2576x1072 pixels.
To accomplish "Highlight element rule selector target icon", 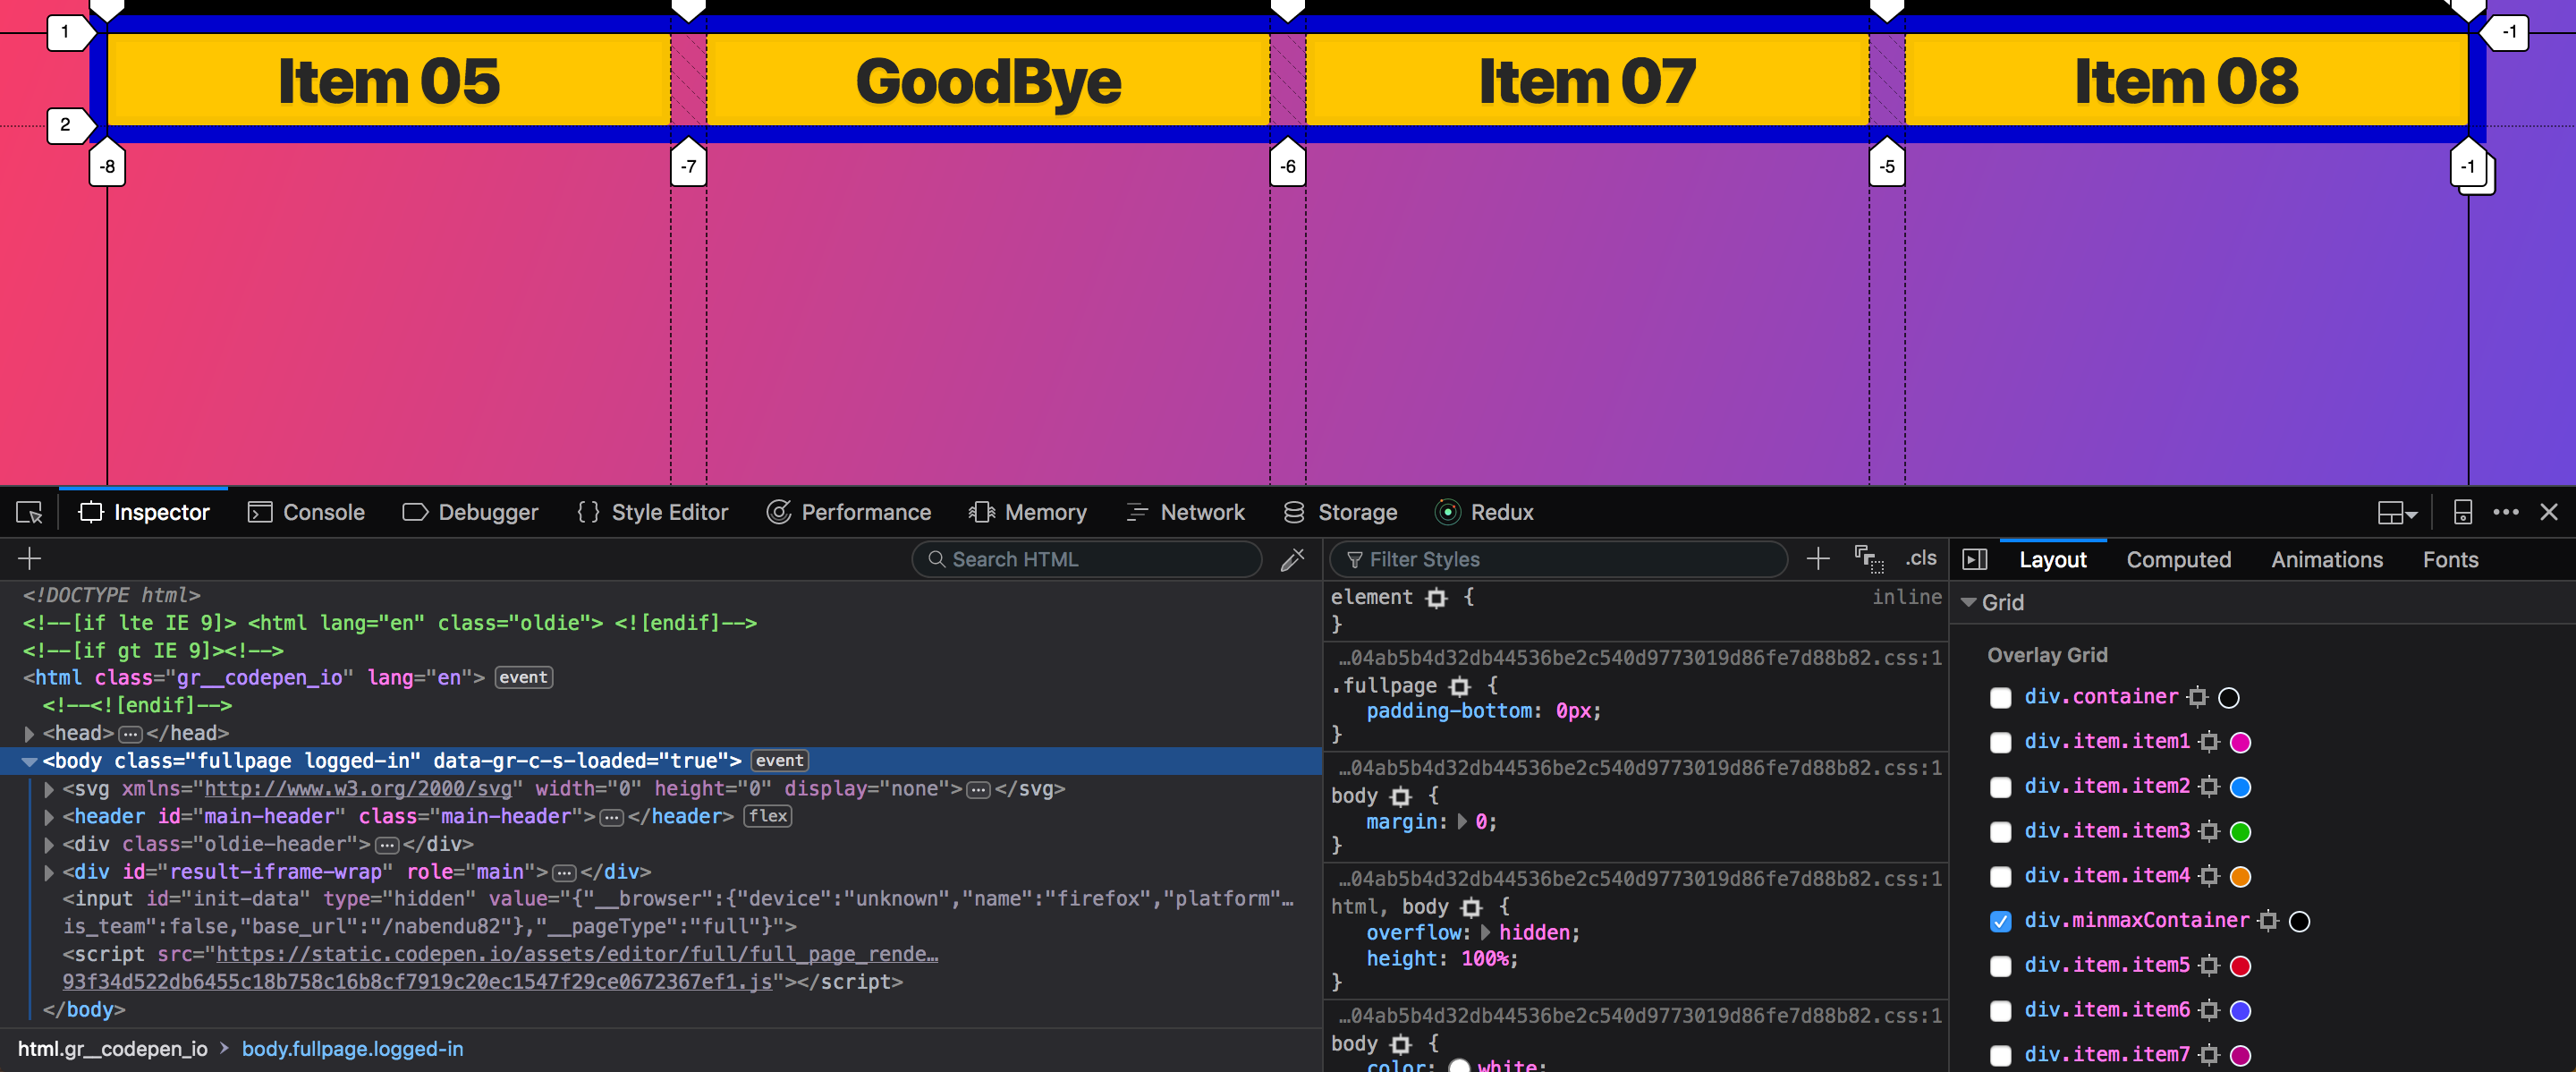I will click(x=1437, y=598).
